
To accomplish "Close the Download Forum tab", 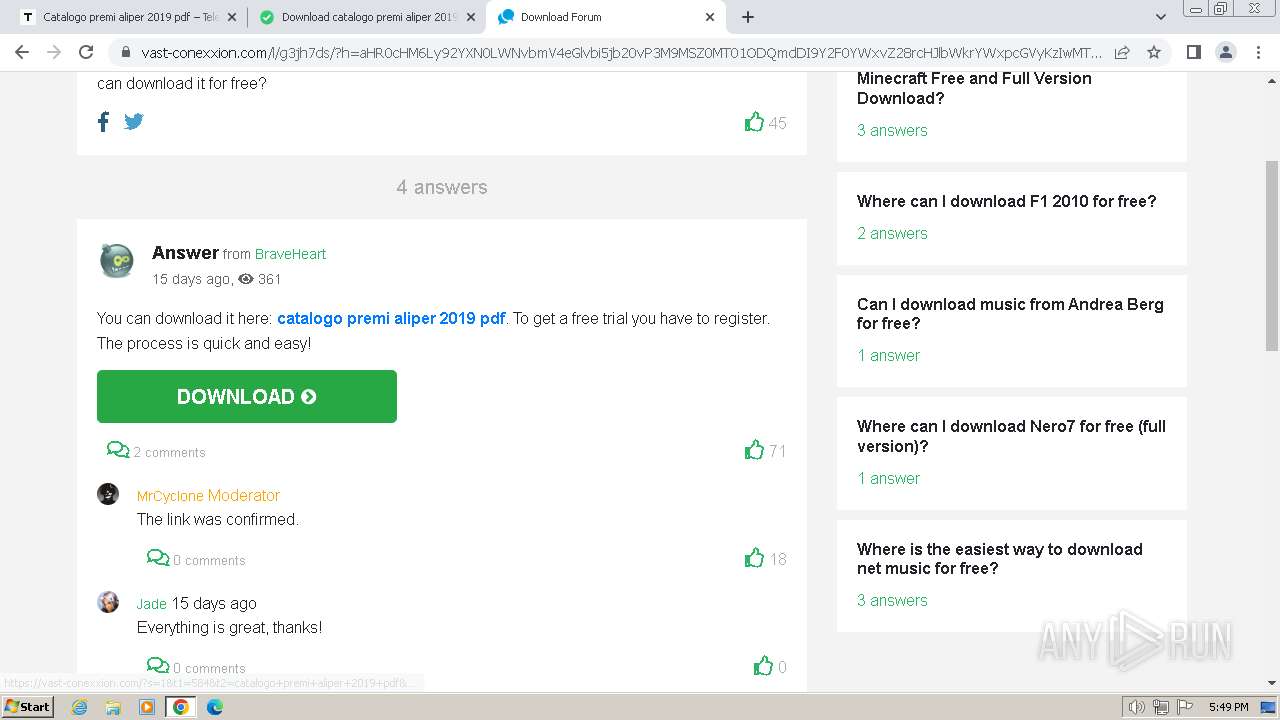I will 710,17.
